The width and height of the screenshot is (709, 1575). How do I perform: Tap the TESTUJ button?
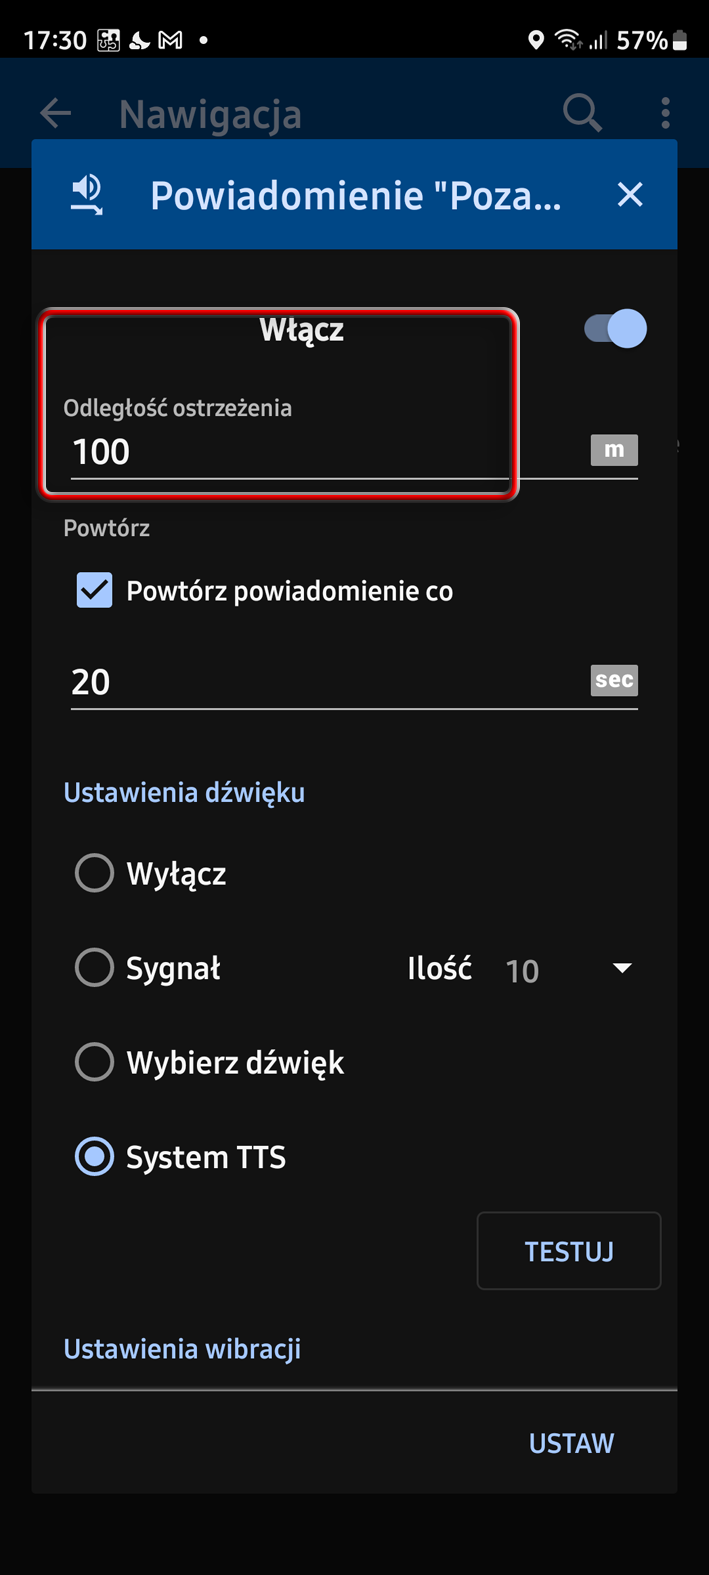tap(569, 1251)
